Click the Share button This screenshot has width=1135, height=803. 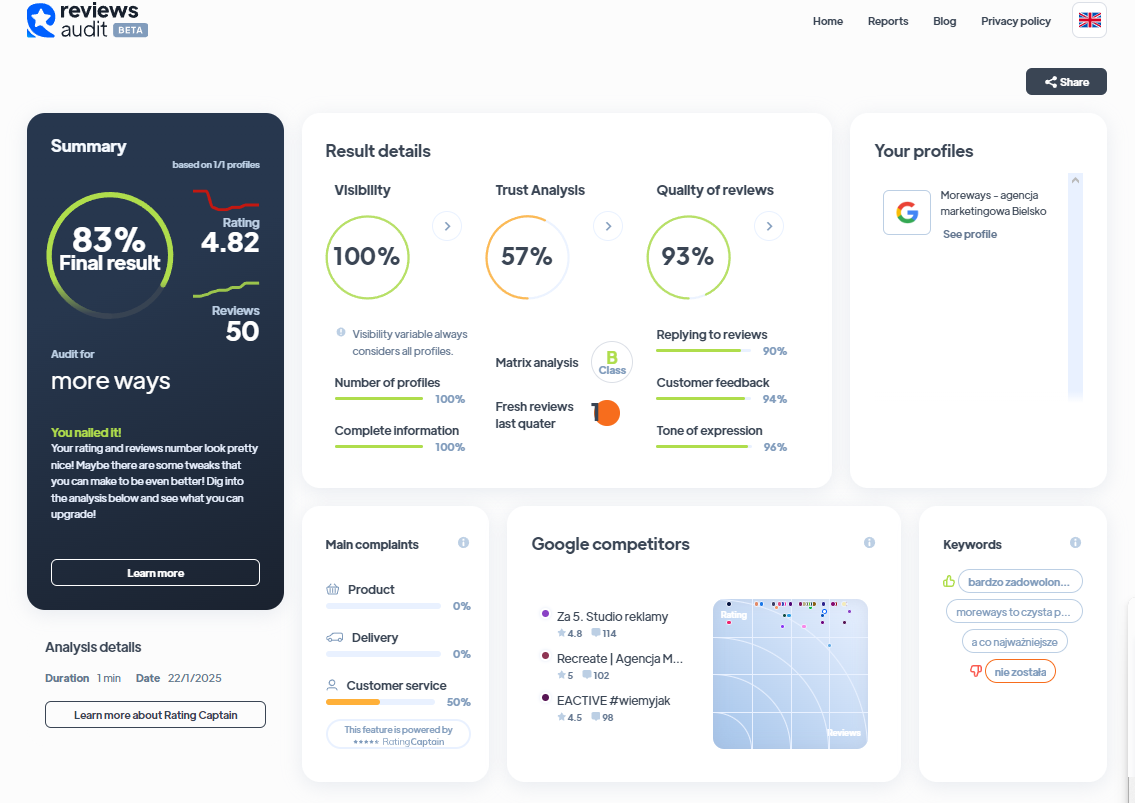tap(1066, 82)
